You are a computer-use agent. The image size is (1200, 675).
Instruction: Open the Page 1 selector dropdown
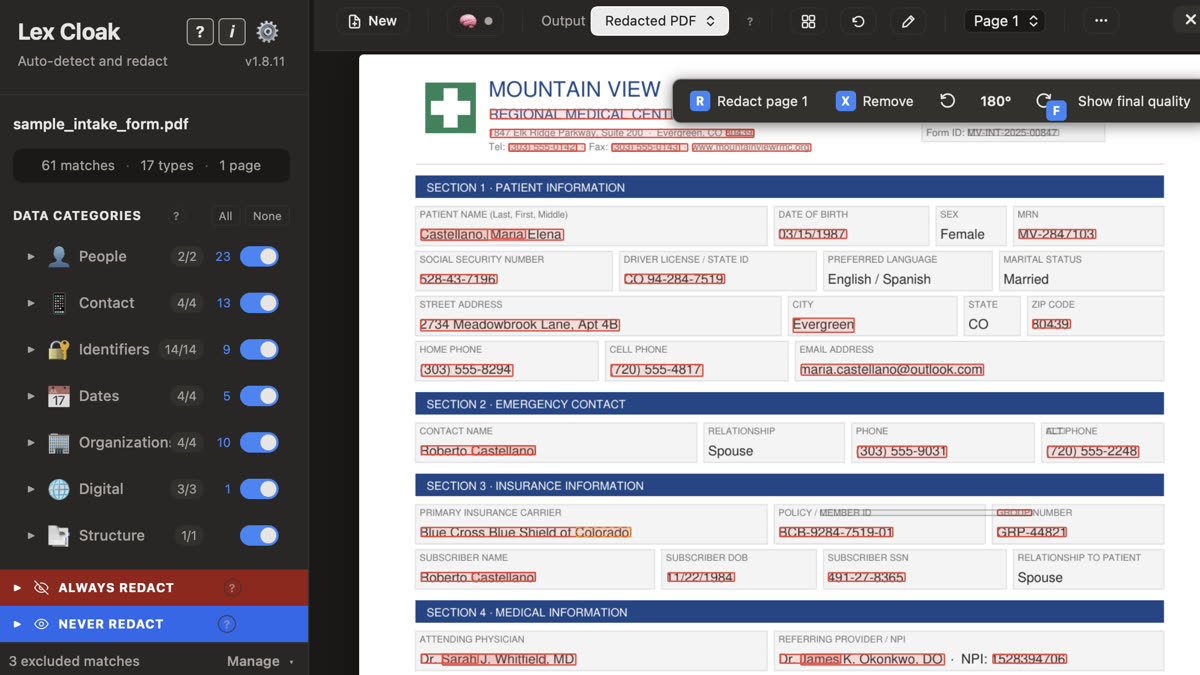[1005, 21]
